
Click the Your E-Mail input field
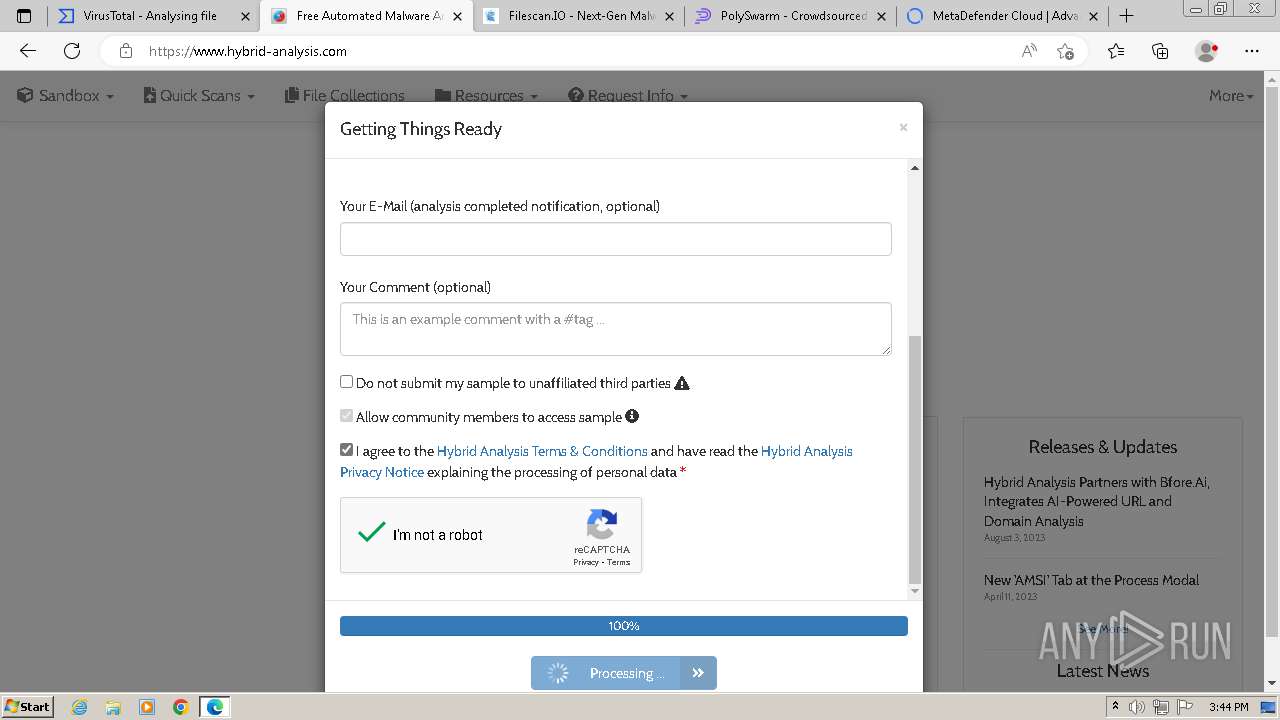[x=616, y=239]
